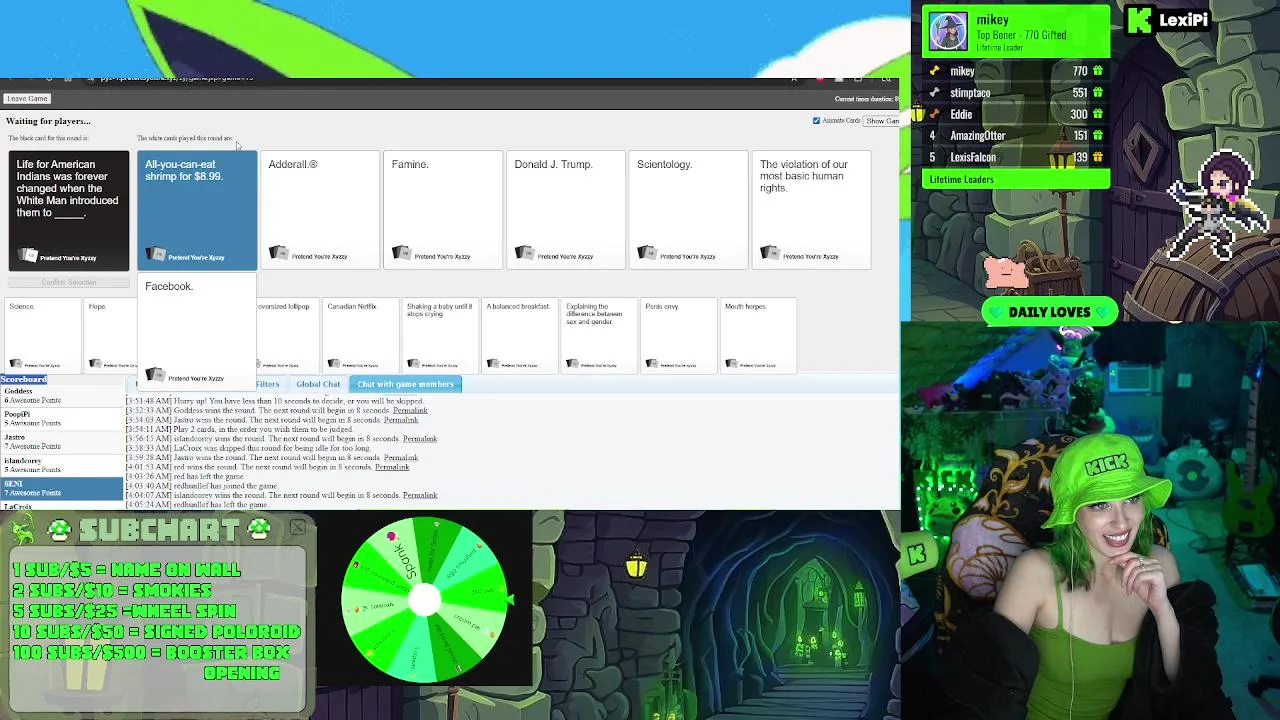The image size is (1280, 720).
Task: Click the card stack icon on the Famine card
Action: [x=401, y=254]
